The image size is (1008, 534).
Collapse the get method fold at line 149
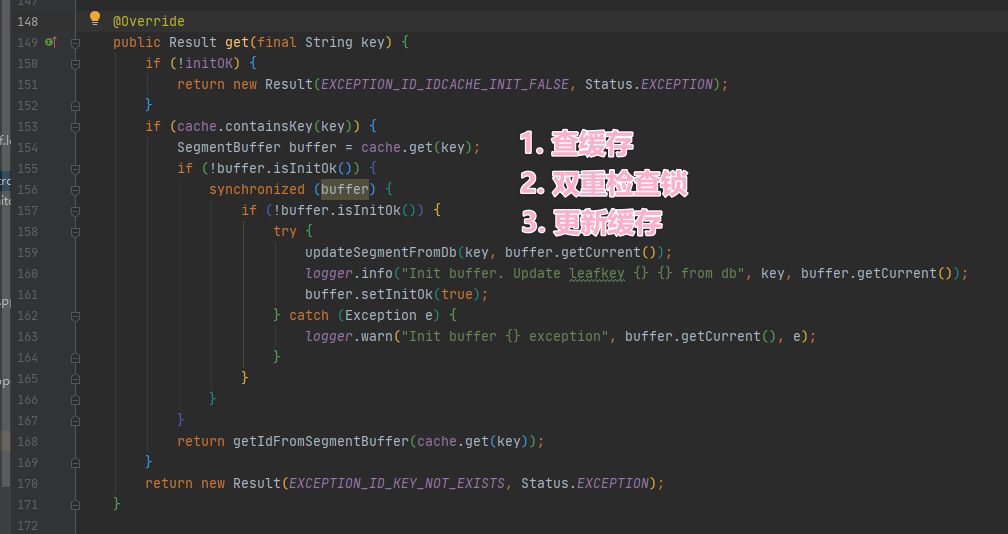click(75, 42)
